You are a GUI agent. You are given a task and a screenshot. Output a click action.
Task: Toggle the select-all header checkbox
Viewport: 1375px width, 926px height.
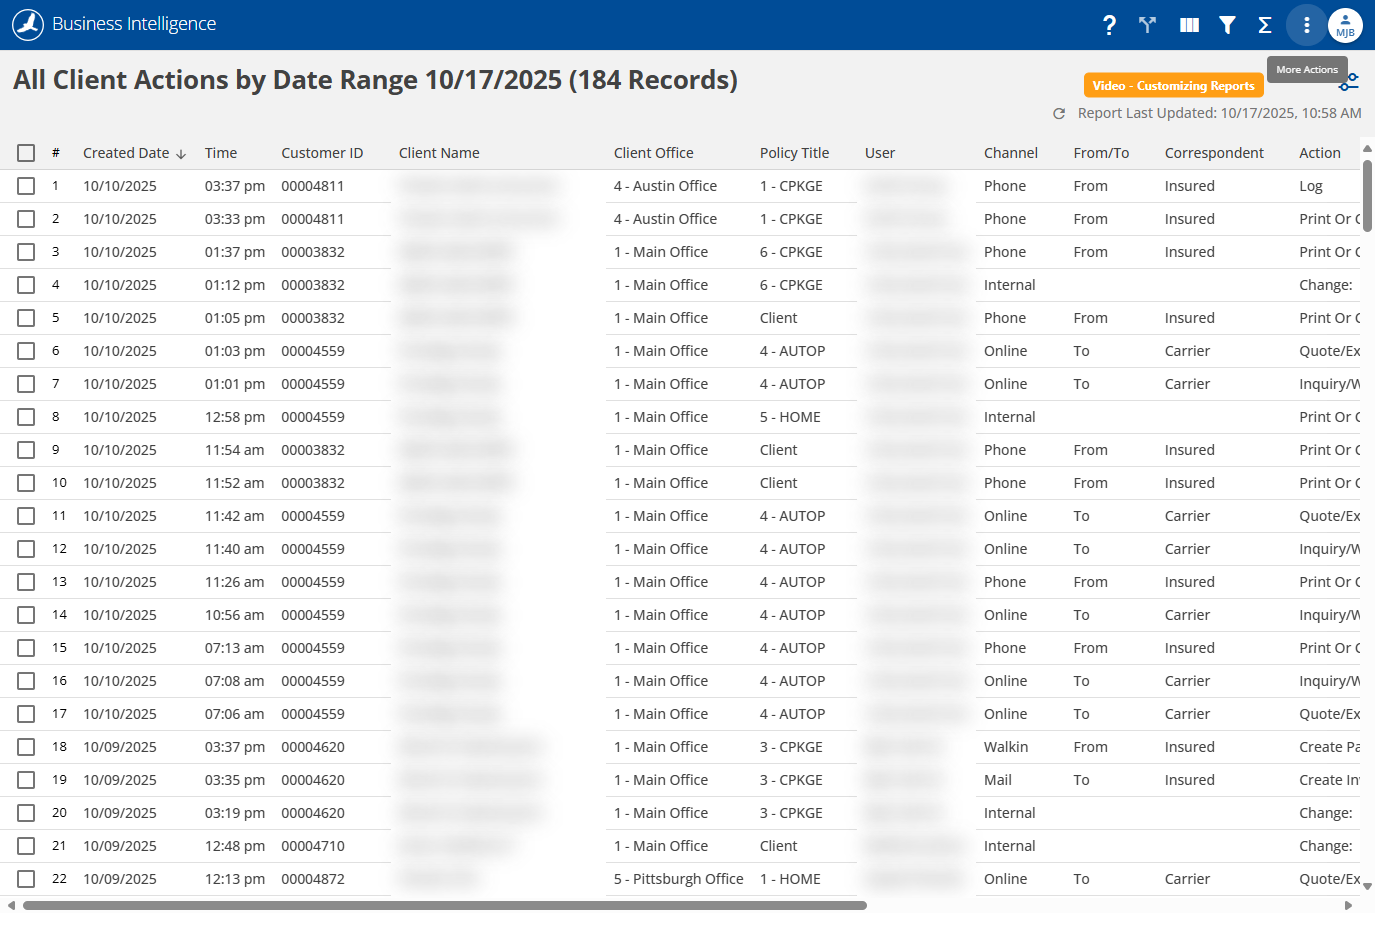click(26, 153)
